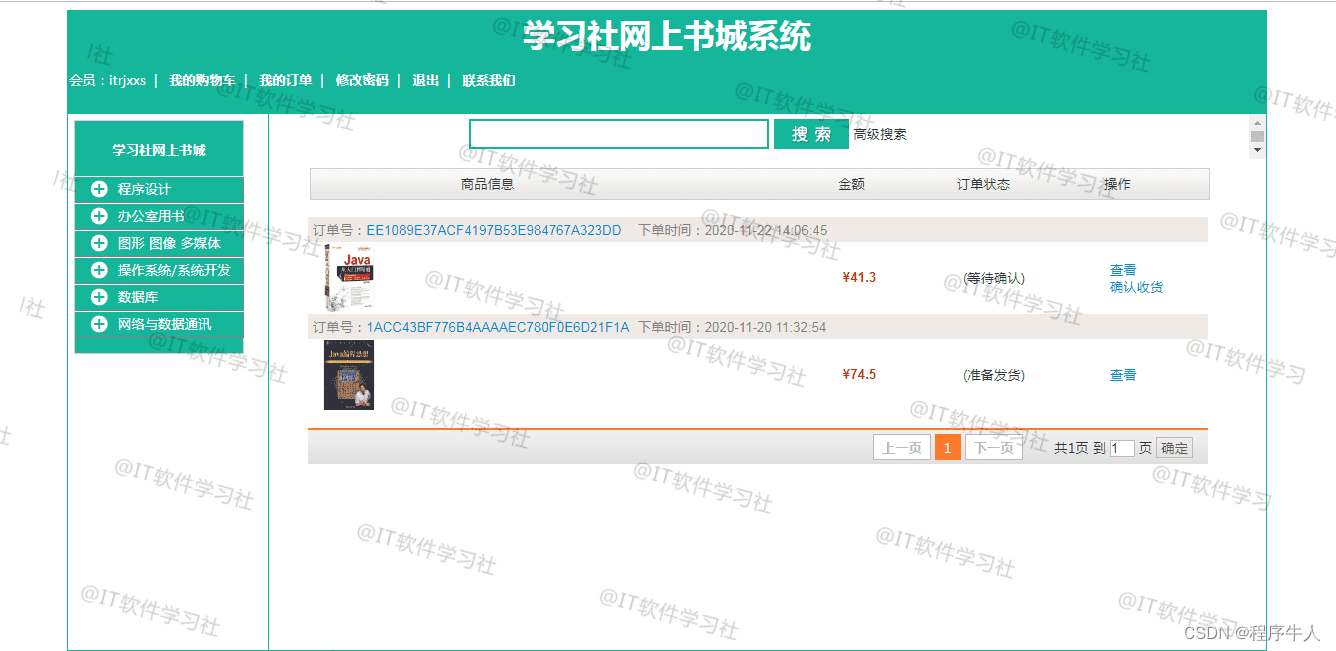Click the (等待确认) order status
The image size is (1336, 651).
(x=994, y=278)
